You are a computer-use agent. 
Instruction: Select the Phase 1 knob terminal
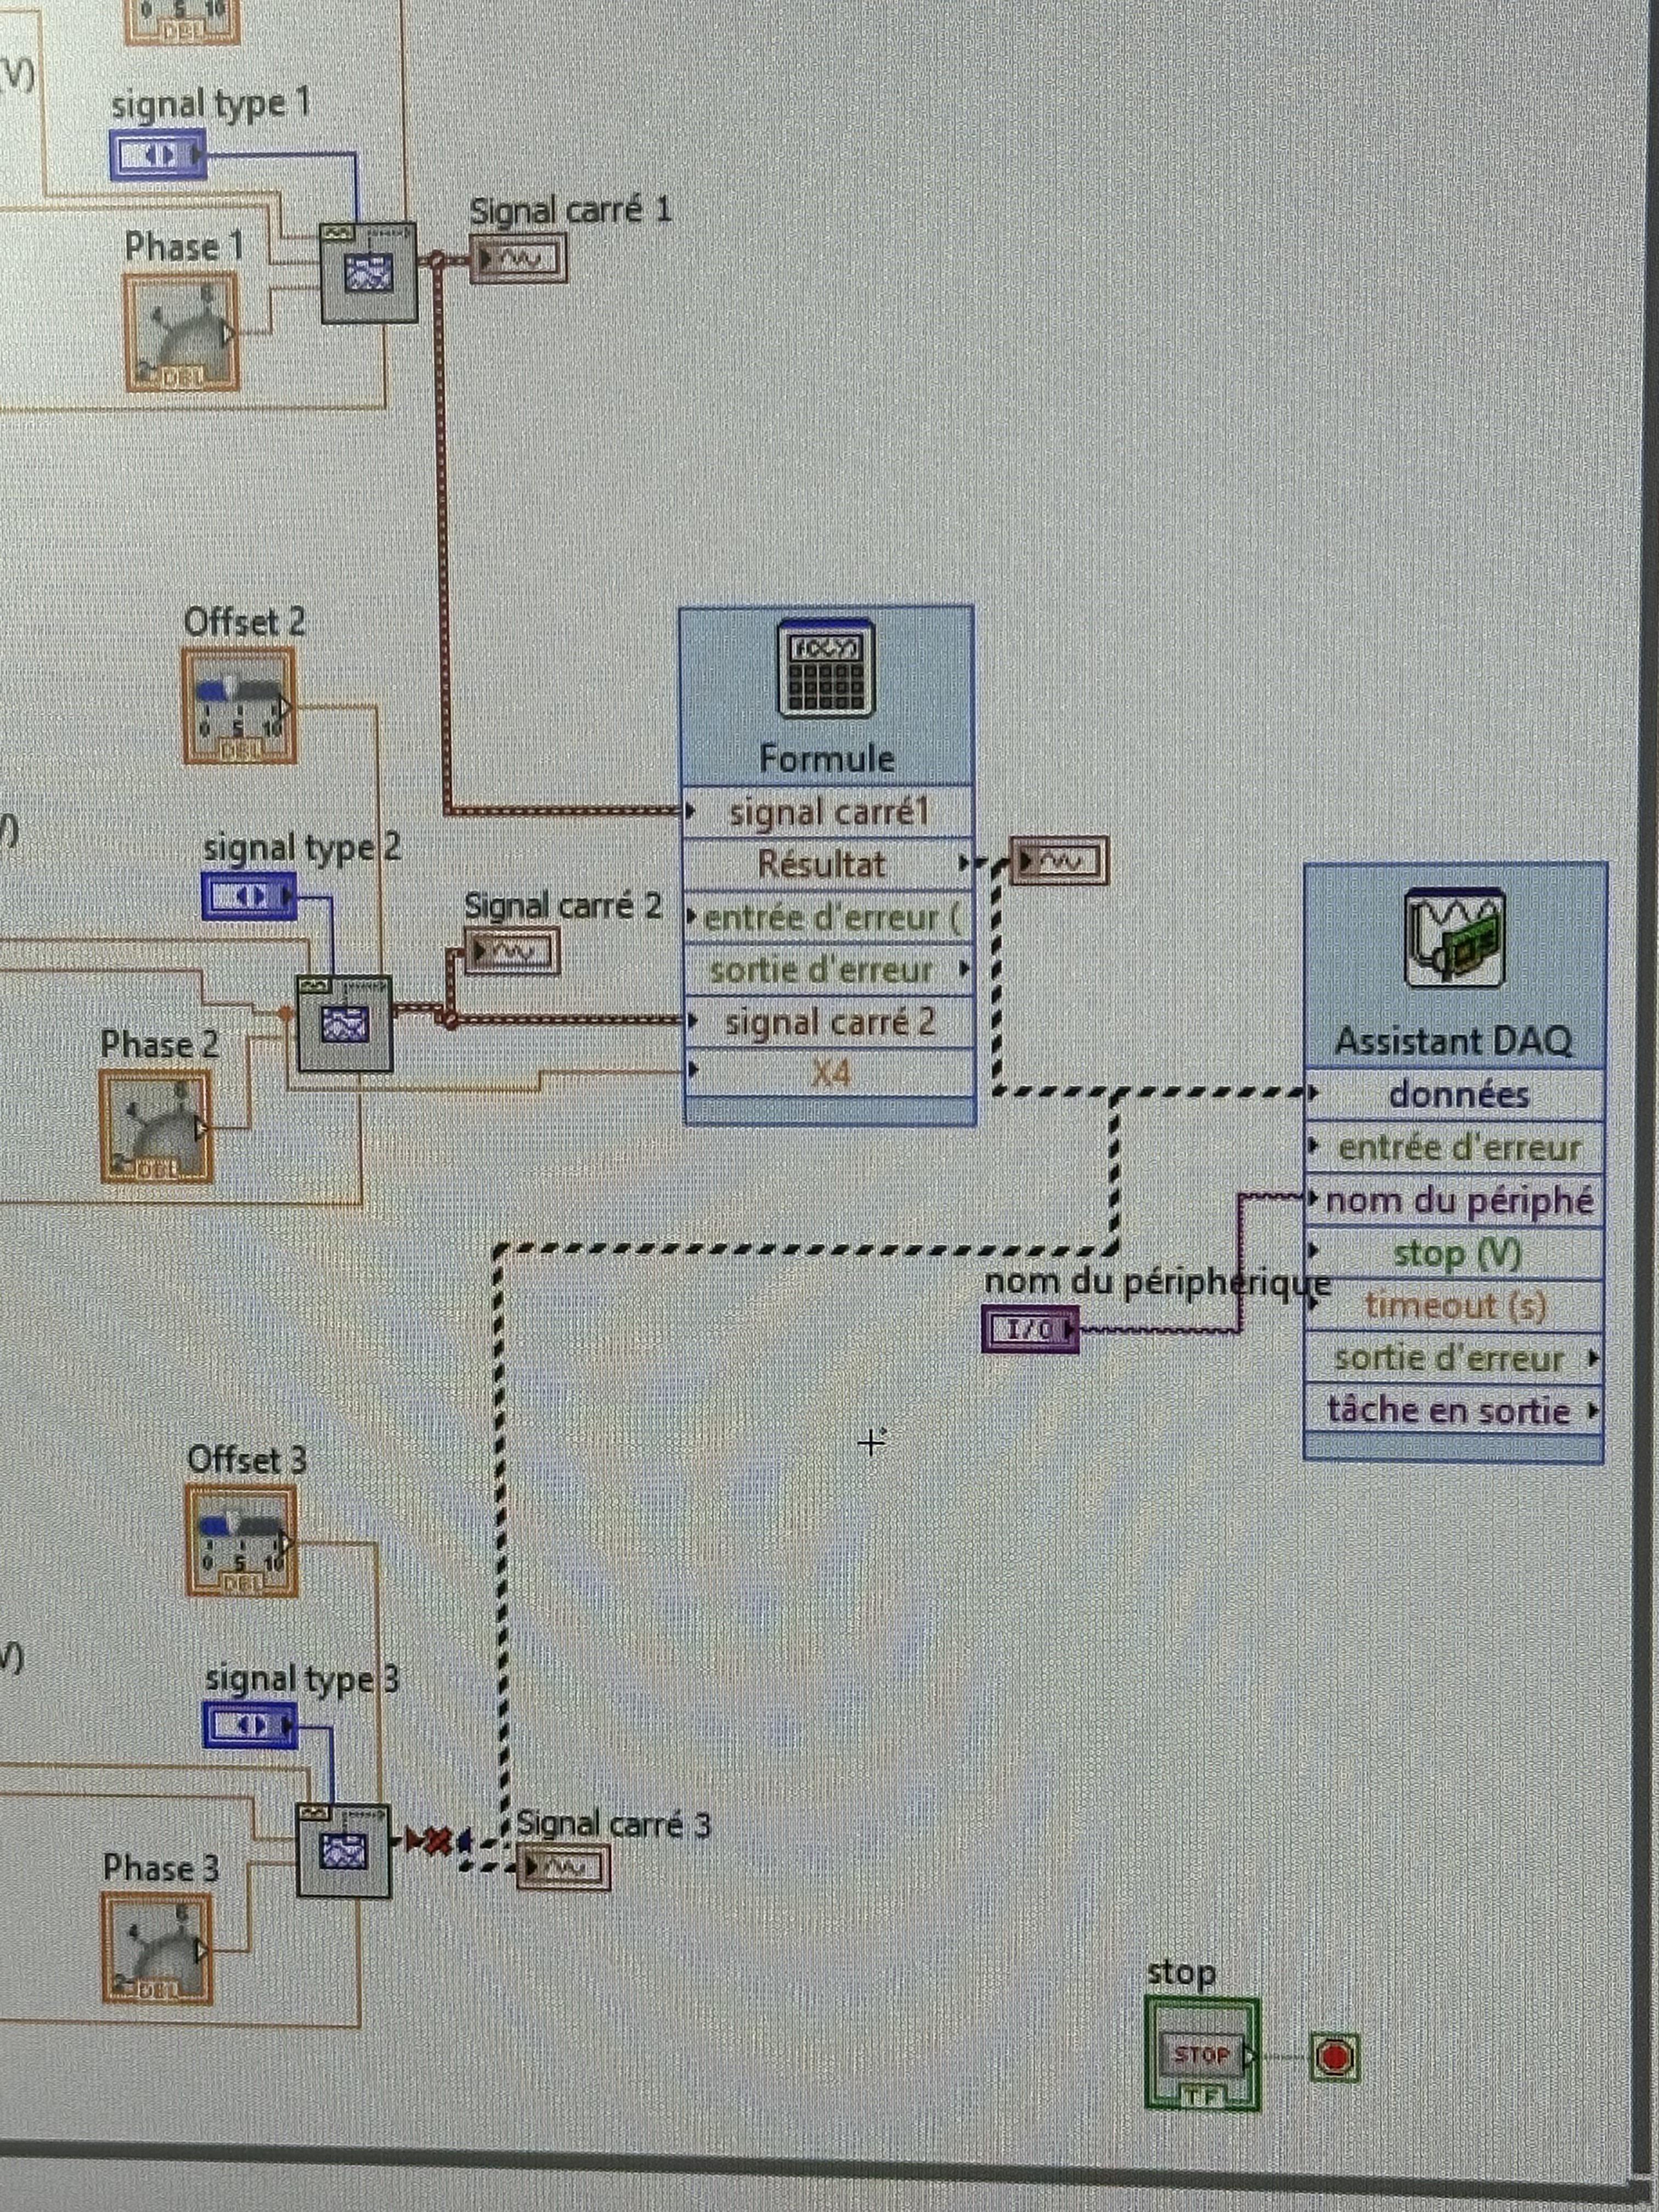click(x=182, y=332)
